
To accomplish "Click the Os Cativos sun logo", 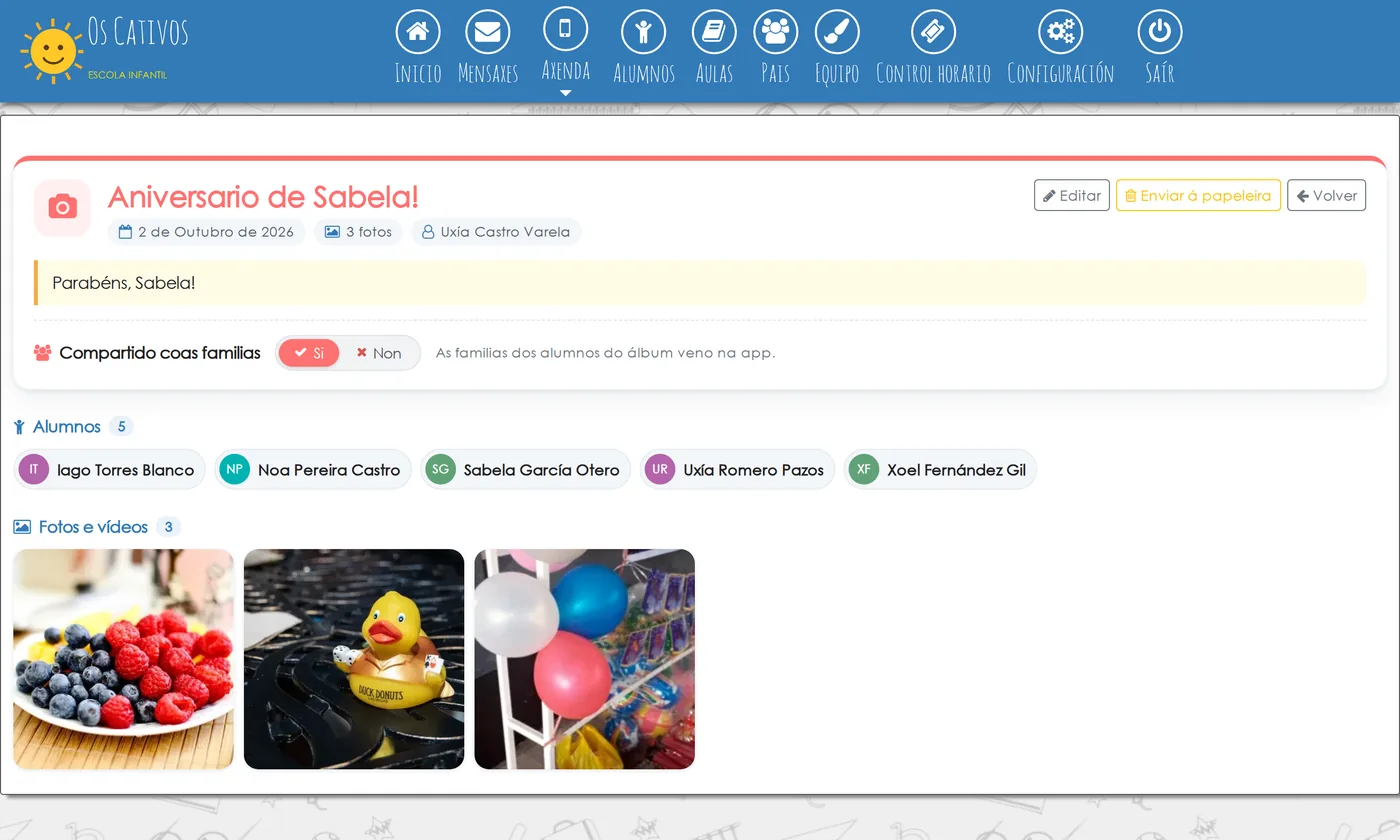I will pos(51,50).
